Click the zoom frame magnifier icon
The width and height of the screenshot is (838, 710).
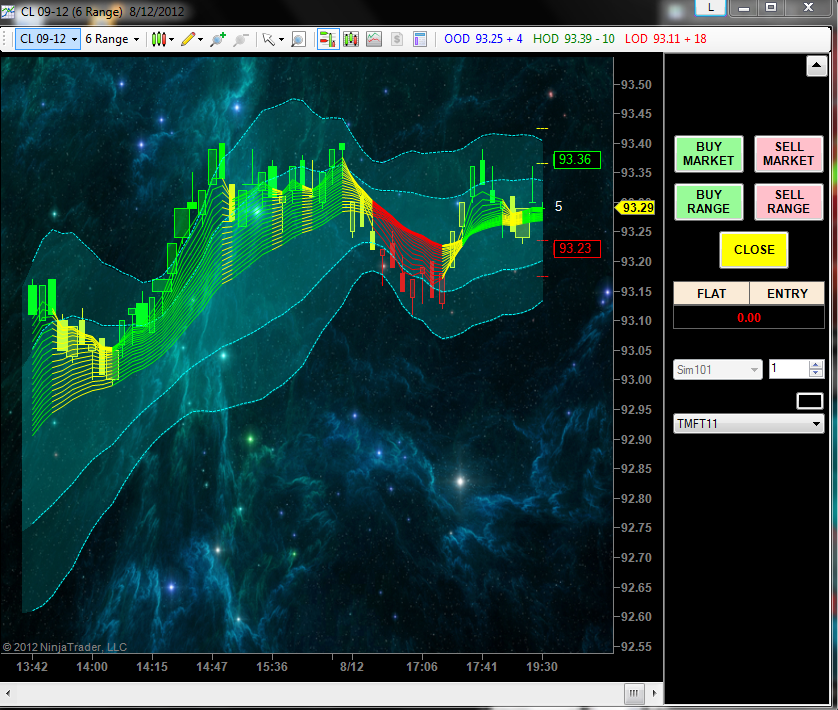(x=298, y=39)
